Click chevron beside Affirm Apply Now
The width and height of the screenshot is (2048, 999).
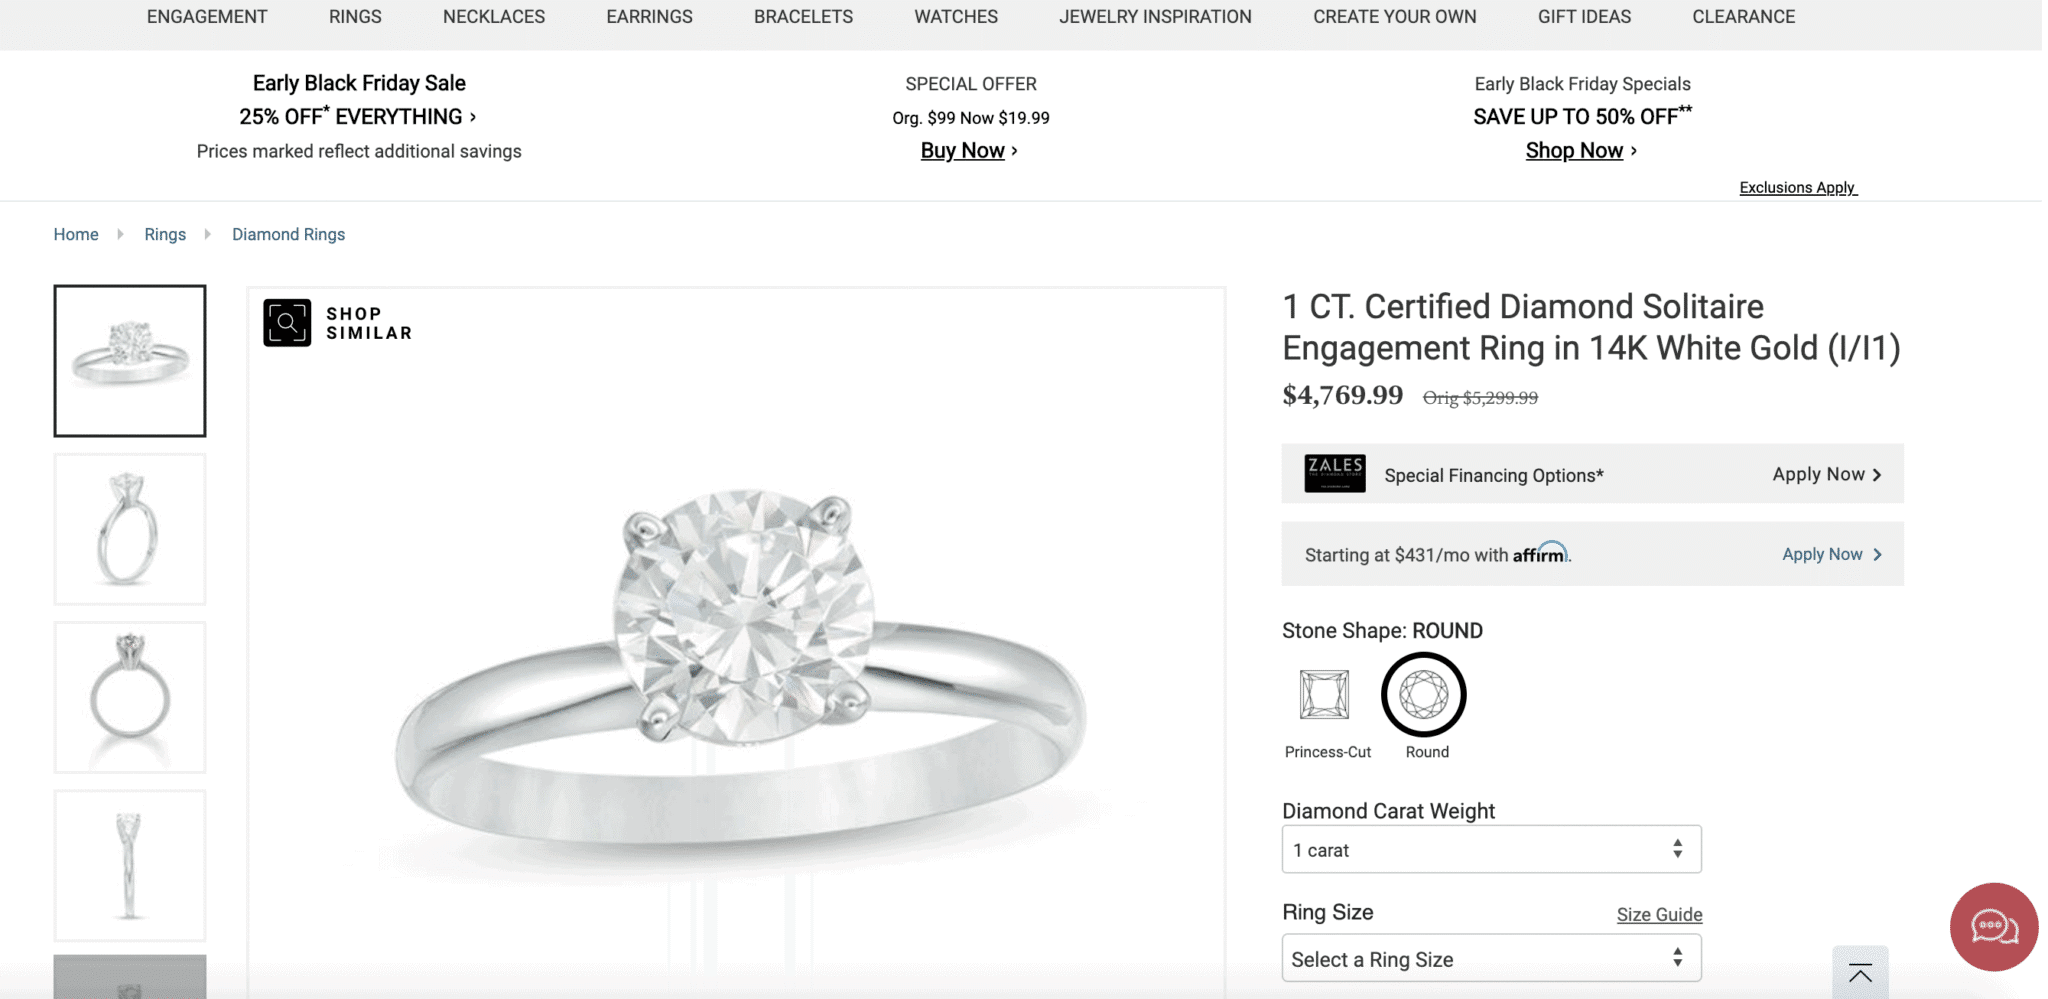pyautogui.click(x=1877, y=555)
